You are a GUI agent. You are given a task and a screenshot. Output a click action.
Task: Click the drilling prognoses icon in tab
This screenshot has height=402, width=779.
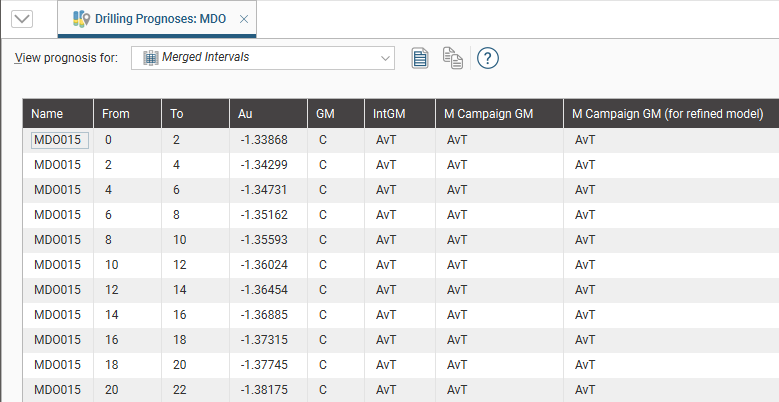(81, 18)
